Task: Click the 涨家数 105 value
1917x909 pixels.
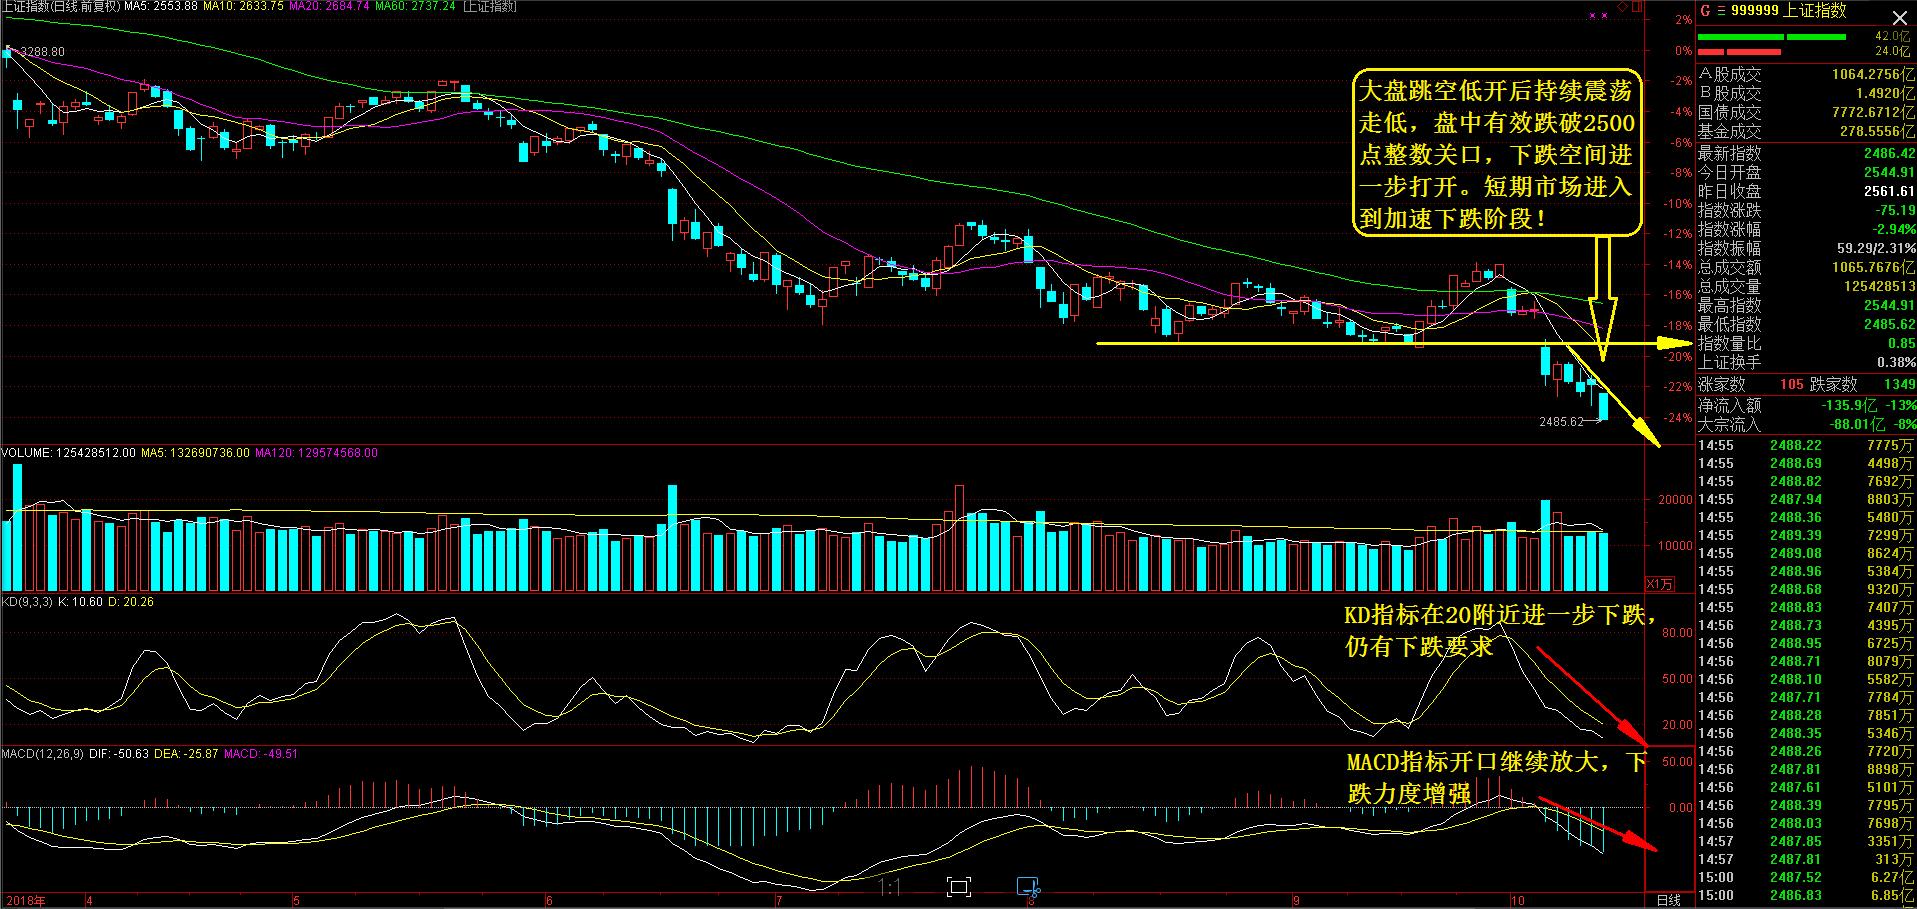Action: [1791, 384]
